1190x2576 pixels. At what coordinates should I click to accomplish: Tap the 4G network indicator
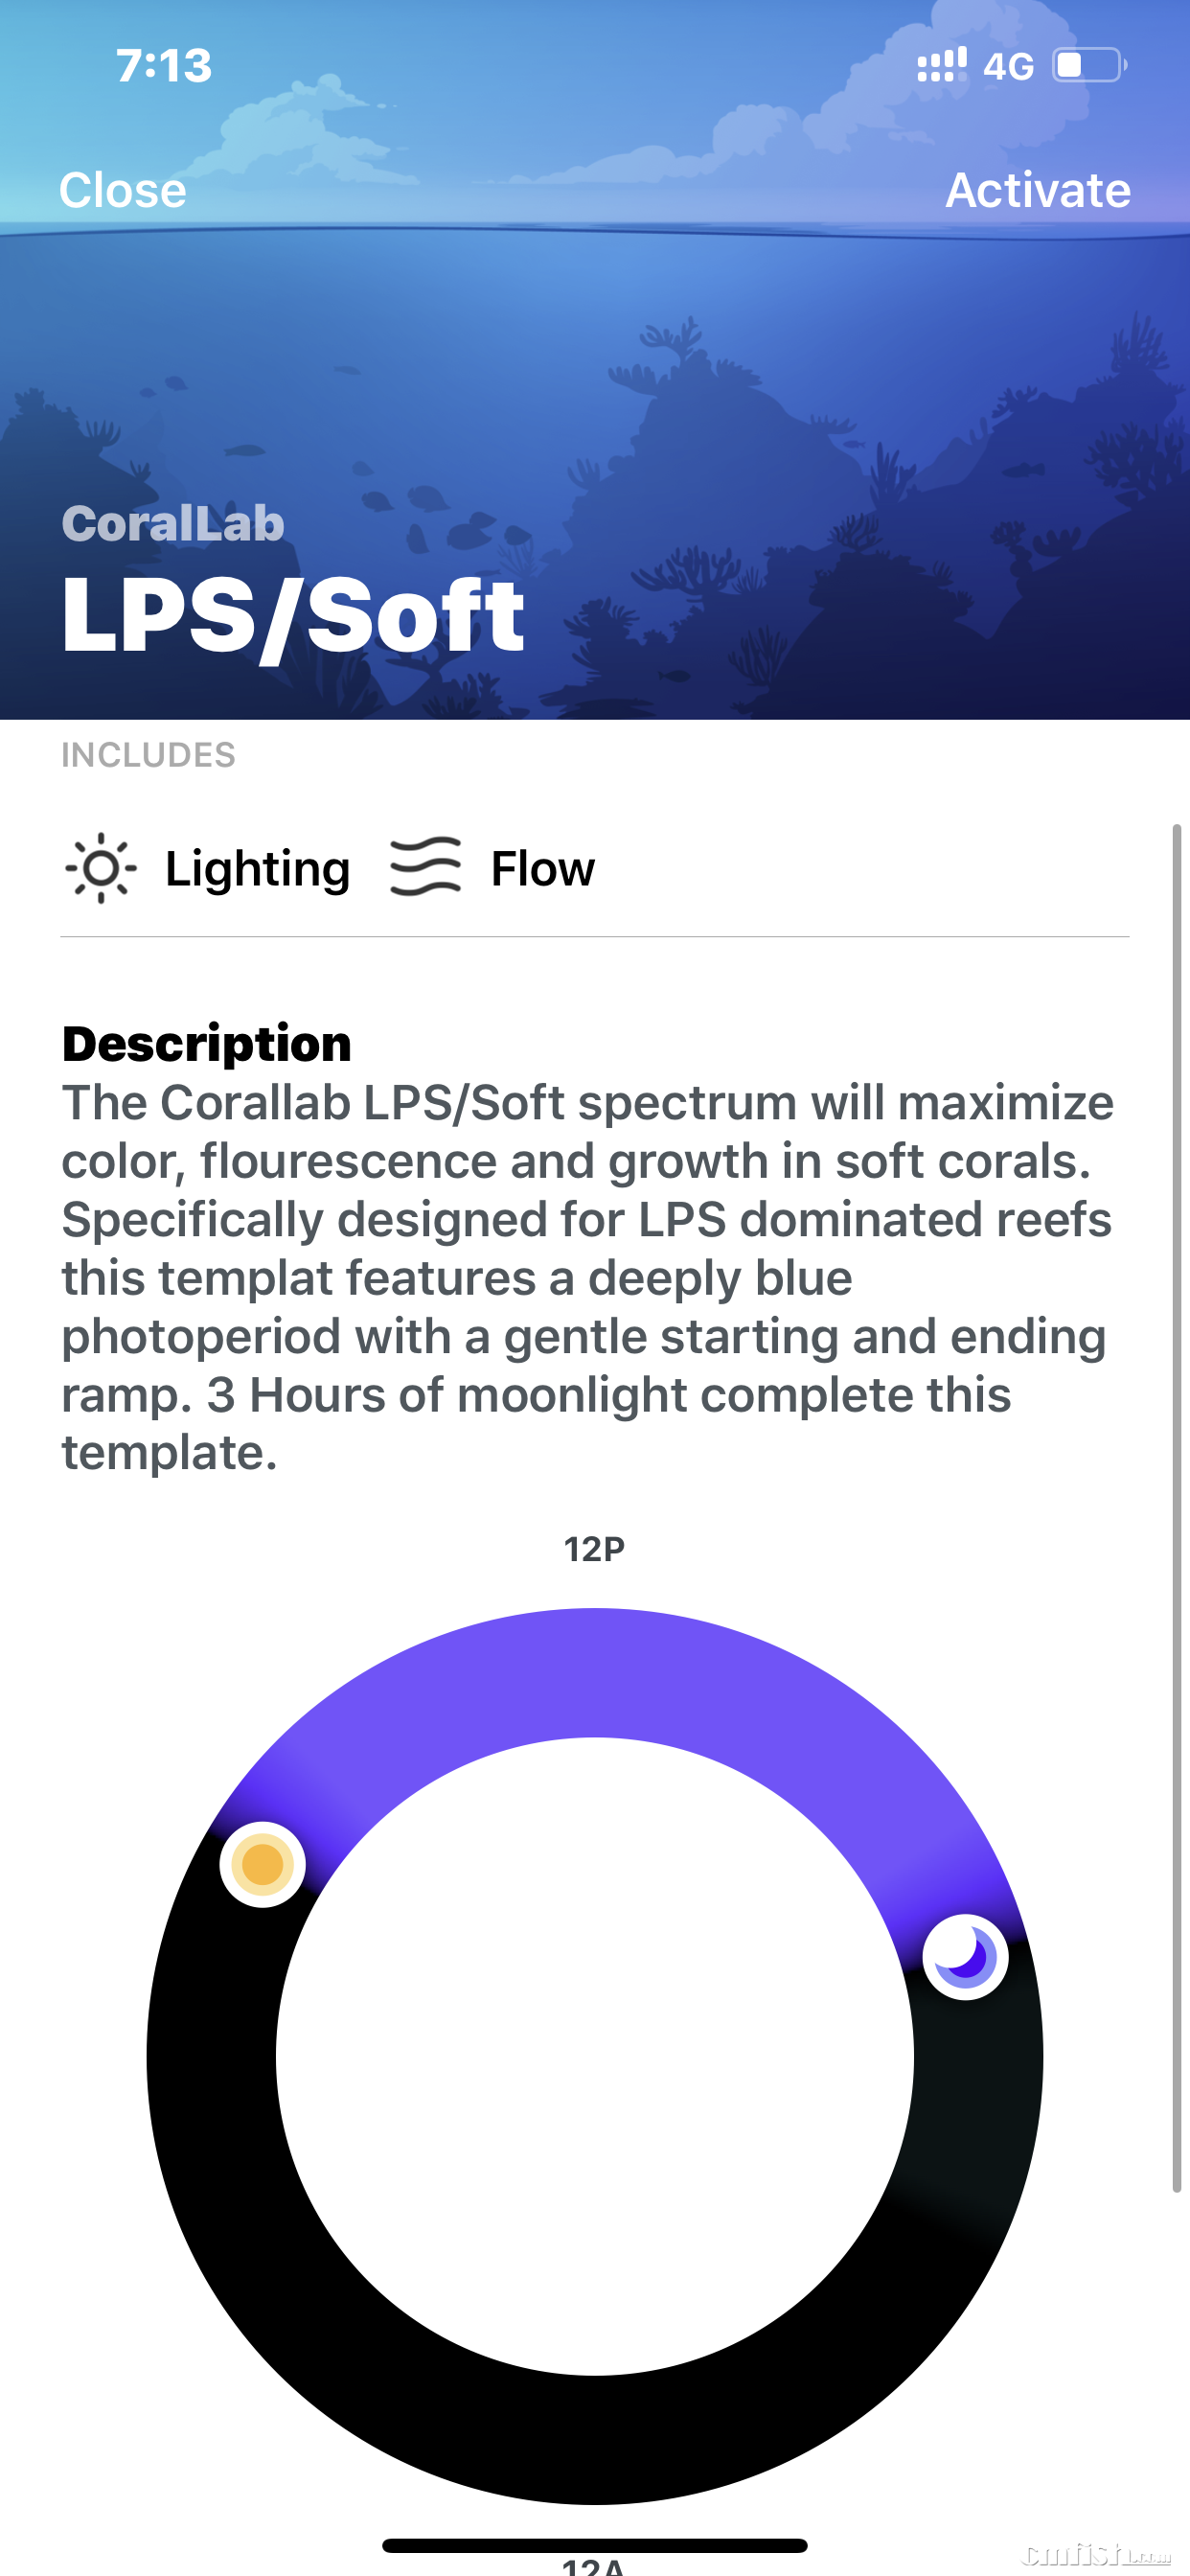click(x=1008, y=67)
